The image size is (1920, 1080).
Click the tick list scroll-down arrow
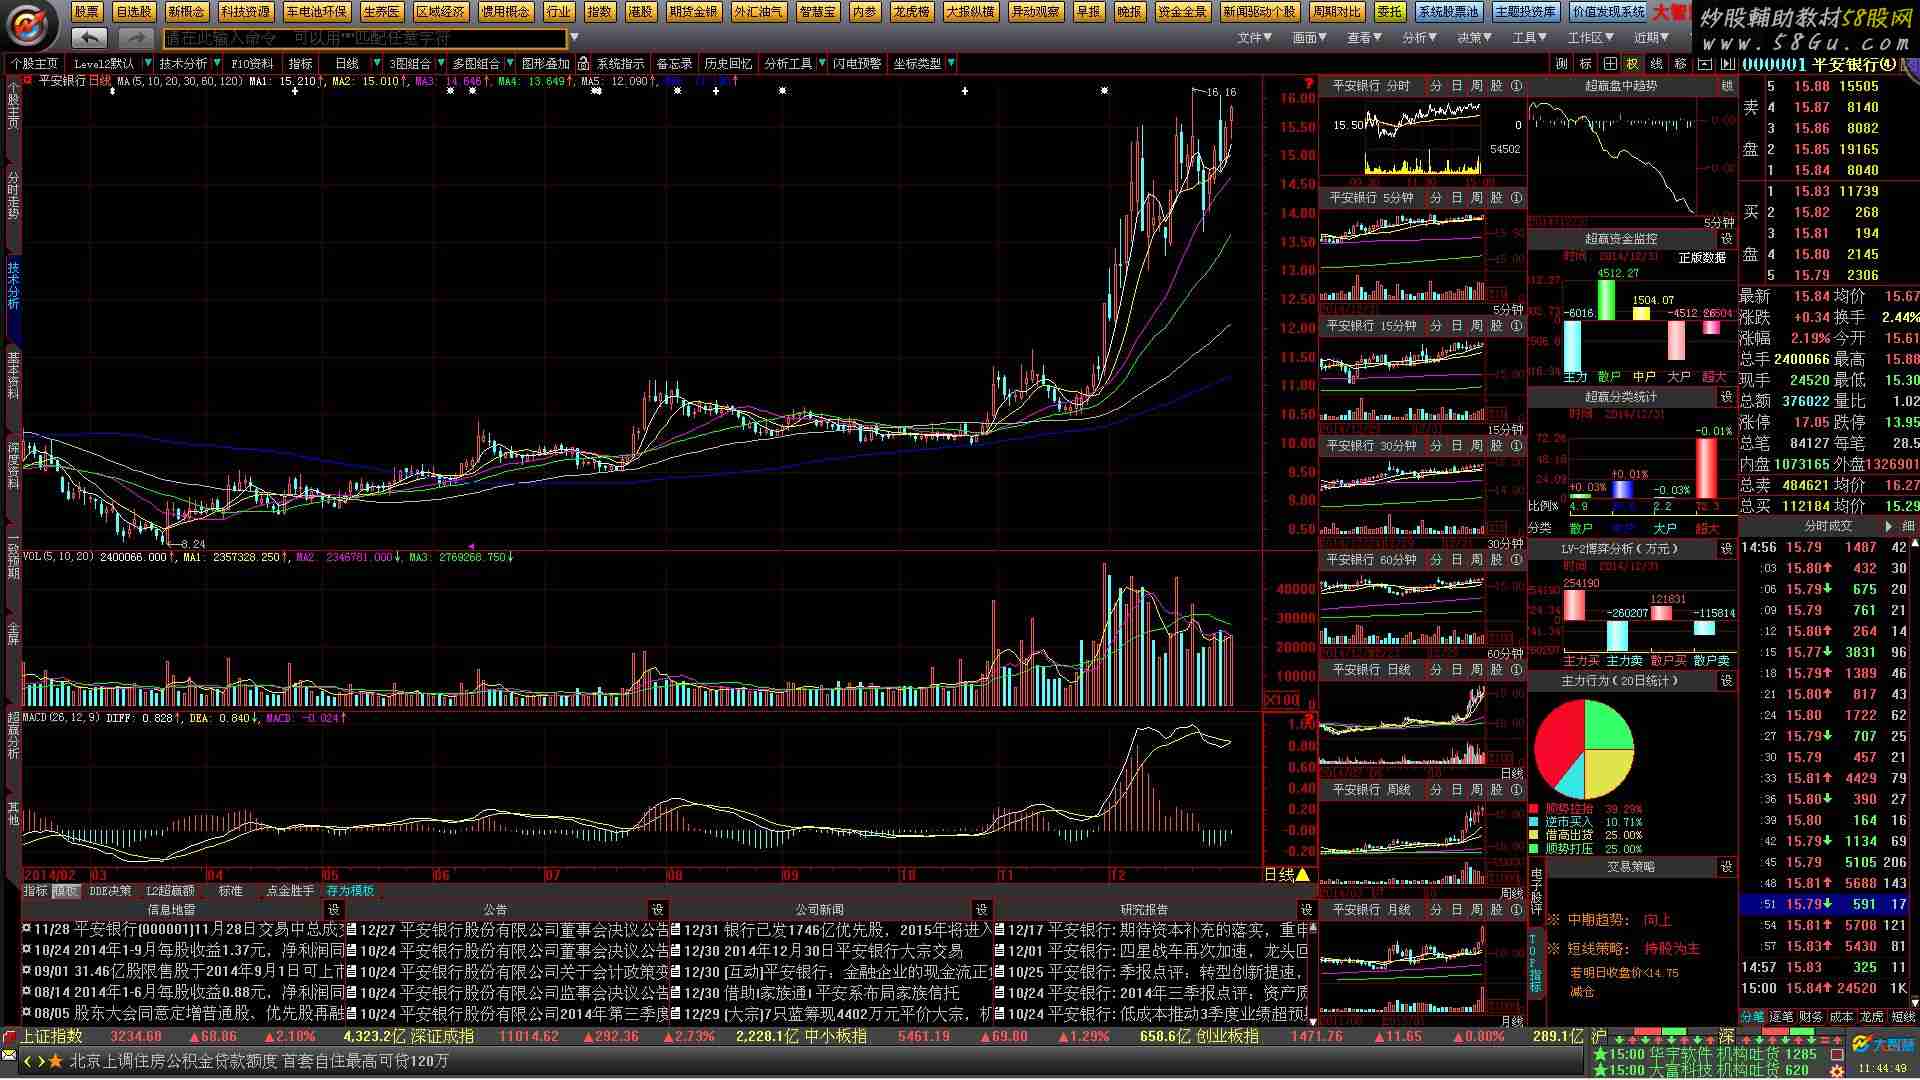tap(1913, 1001)
